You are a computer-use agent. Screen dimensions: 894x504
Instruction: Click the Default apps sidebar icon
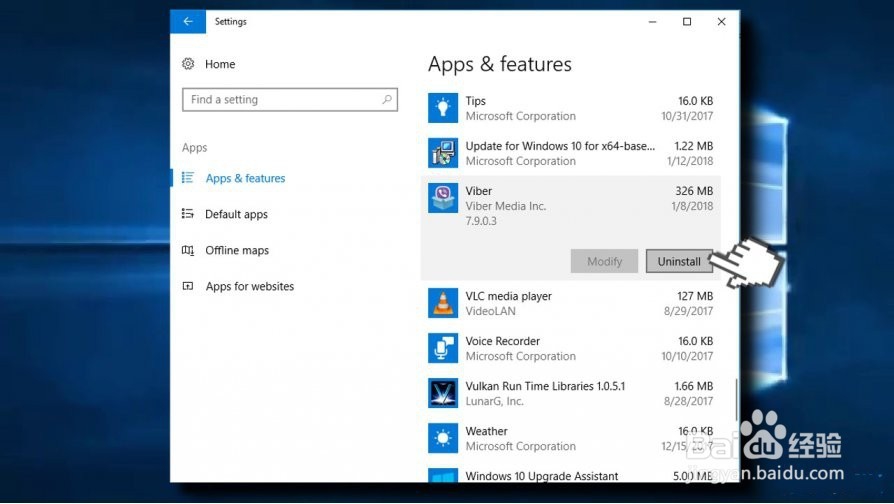[188, 214]
